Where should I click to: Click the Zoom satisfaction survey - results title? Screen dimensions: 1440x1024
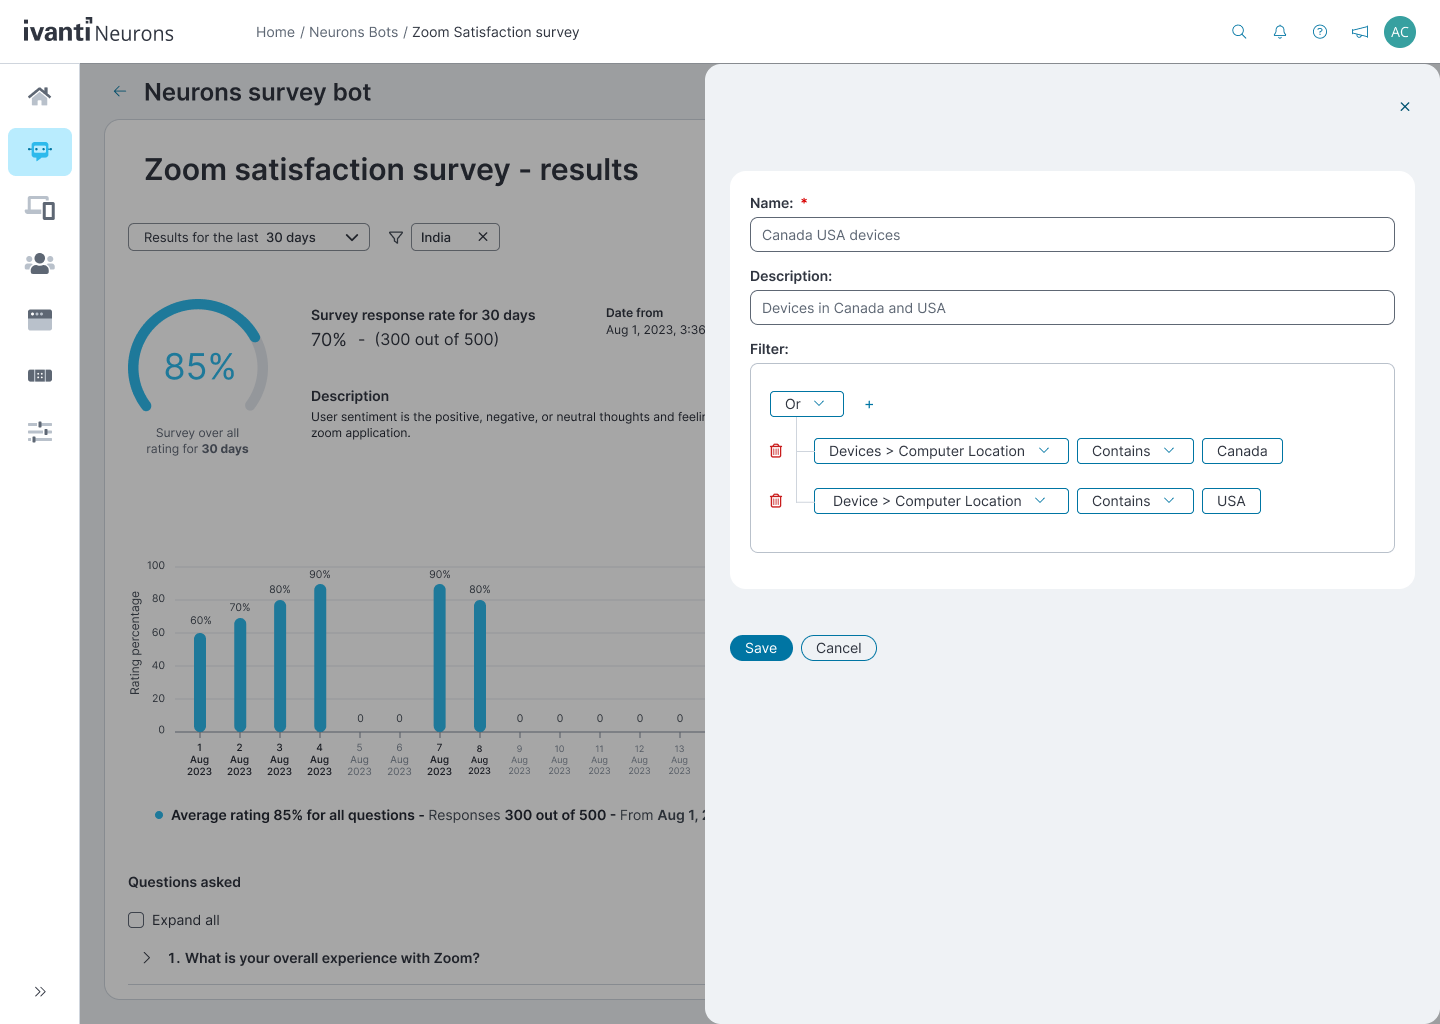[x=391, y=170]
